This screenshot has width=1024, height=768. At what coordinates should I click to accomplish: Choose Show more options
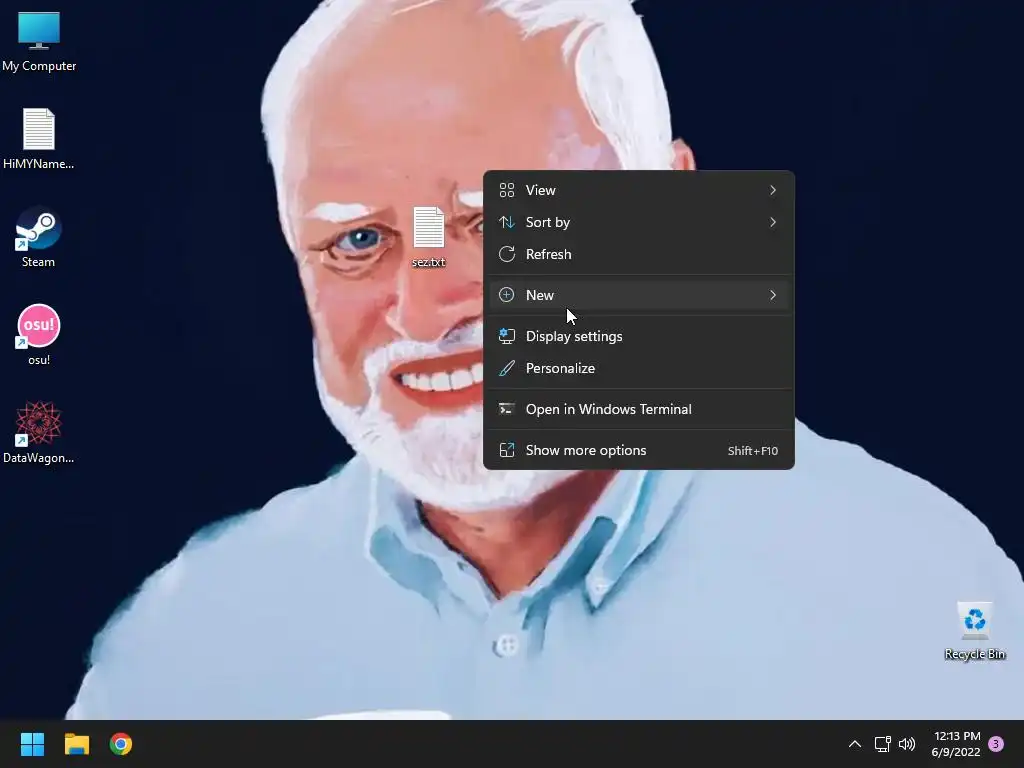coord(639,451)
